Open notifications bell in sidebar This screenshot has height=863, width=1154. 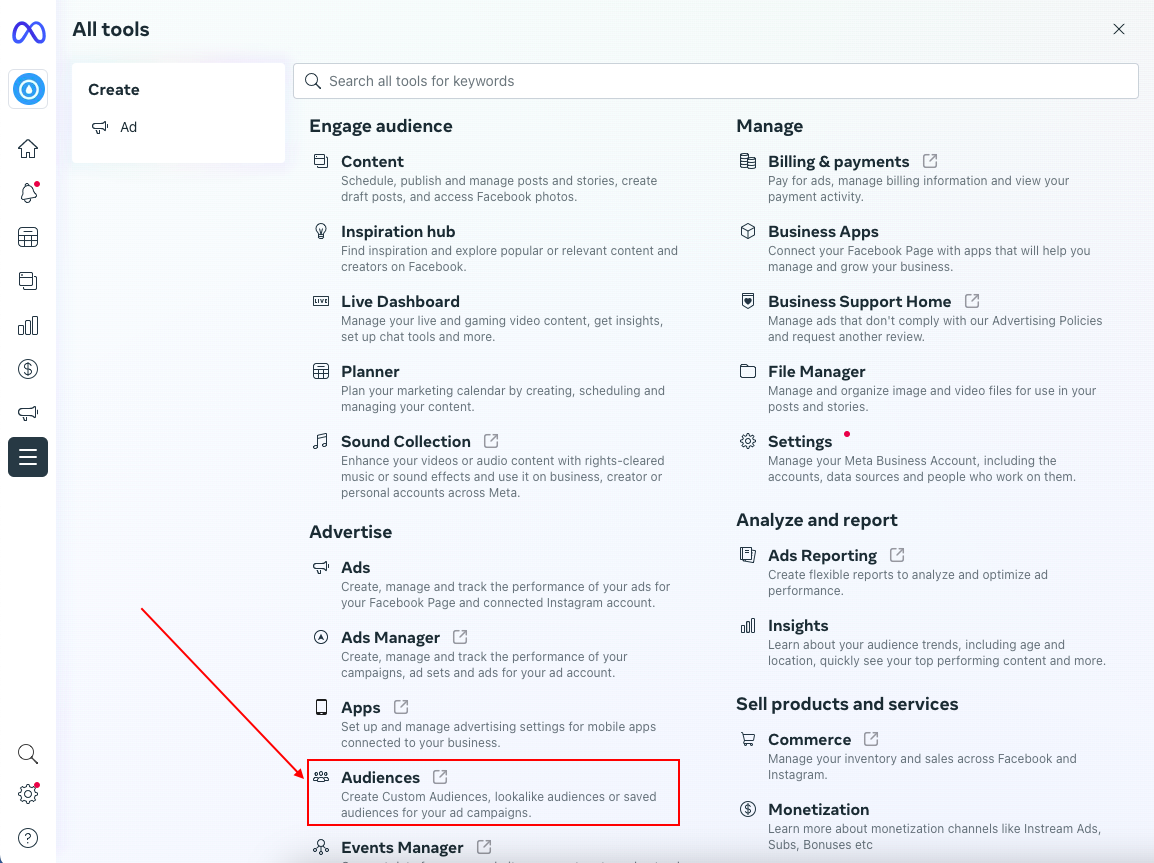(28, 193)
